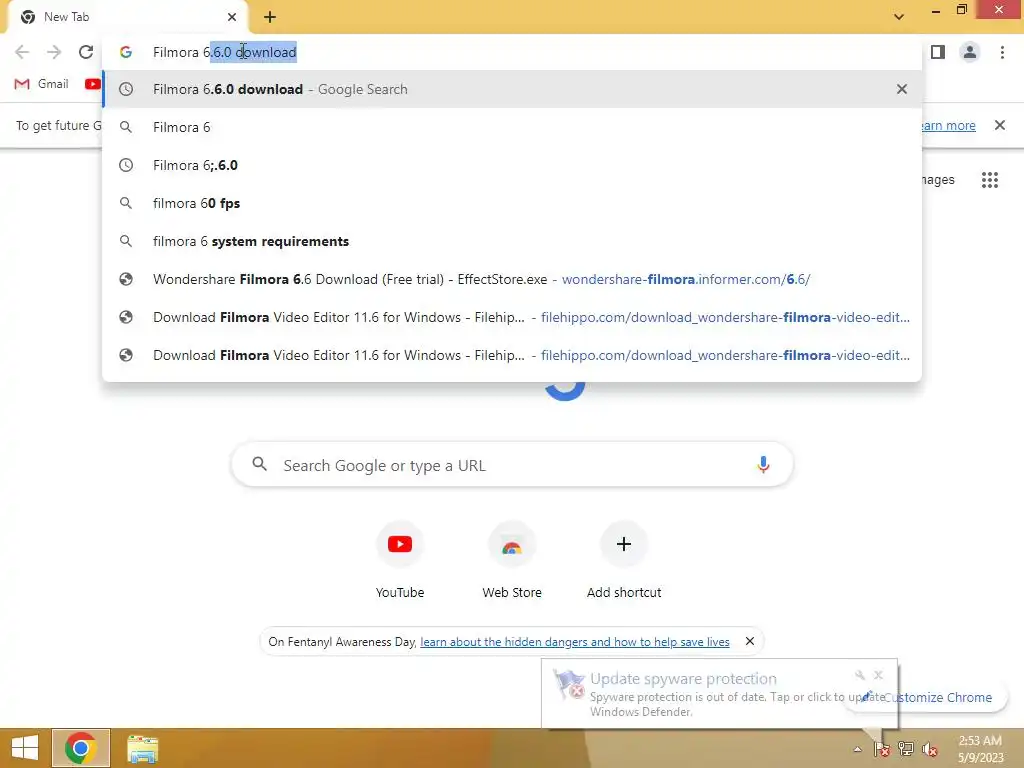Open the Update spyware protection notification
This screenshot has width=1024, height=768.
click(718, 694)
